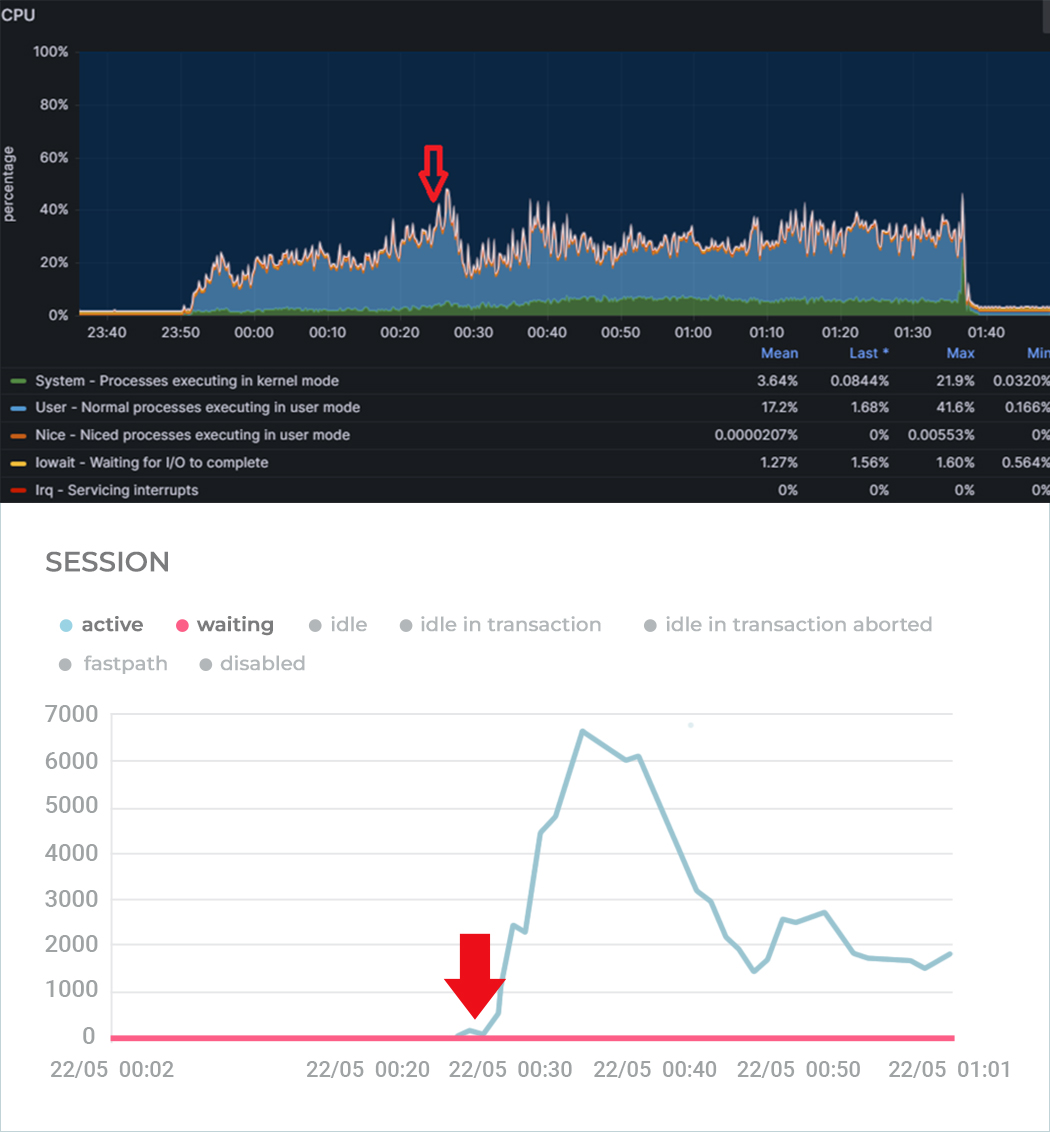Isolate 'User - Normal processes' legend label
This screenshot has width=1050, height=1132.
click(x=197, y=408)
